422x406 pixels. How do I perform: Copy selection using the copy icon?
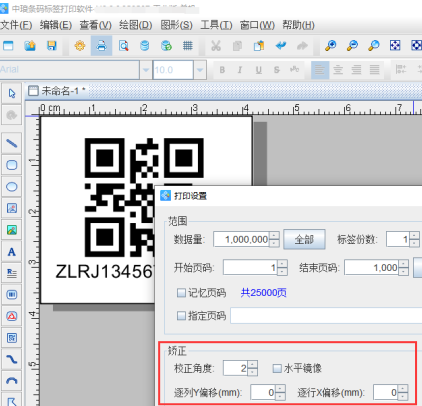(x=237, y=45)
